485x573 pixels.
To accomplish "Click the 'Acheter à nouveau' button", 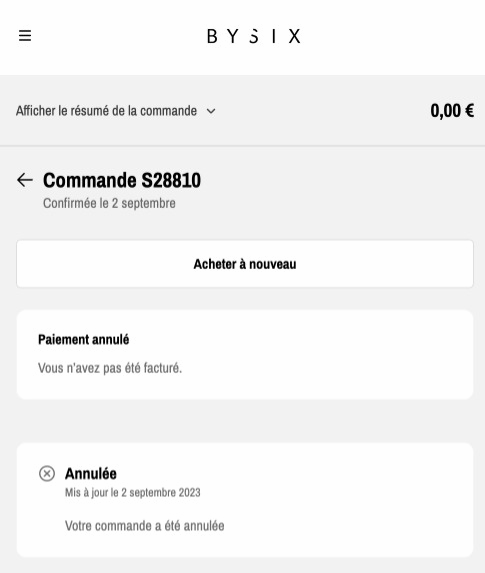I will tap(245, 264).
